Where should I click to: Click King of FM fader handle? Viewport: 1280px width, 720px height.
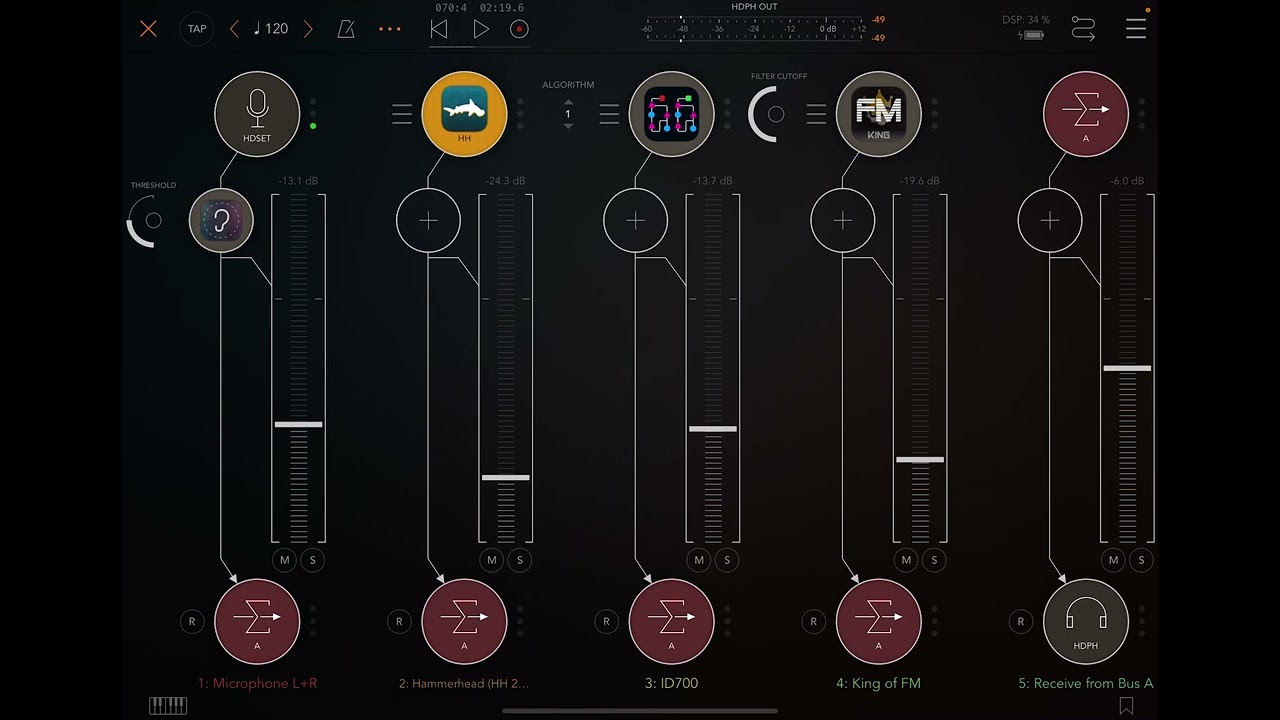[x=919, y=459]
